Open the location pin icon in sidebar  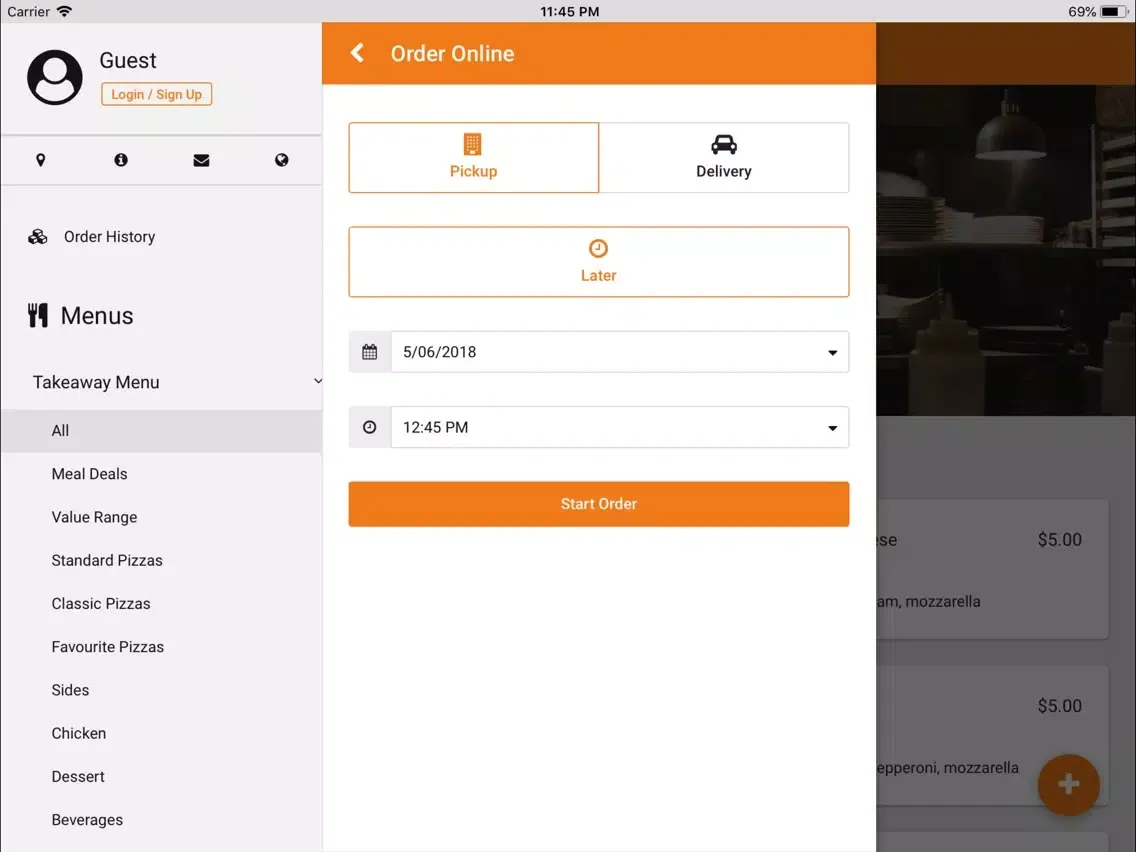click(x=41, y=160)
